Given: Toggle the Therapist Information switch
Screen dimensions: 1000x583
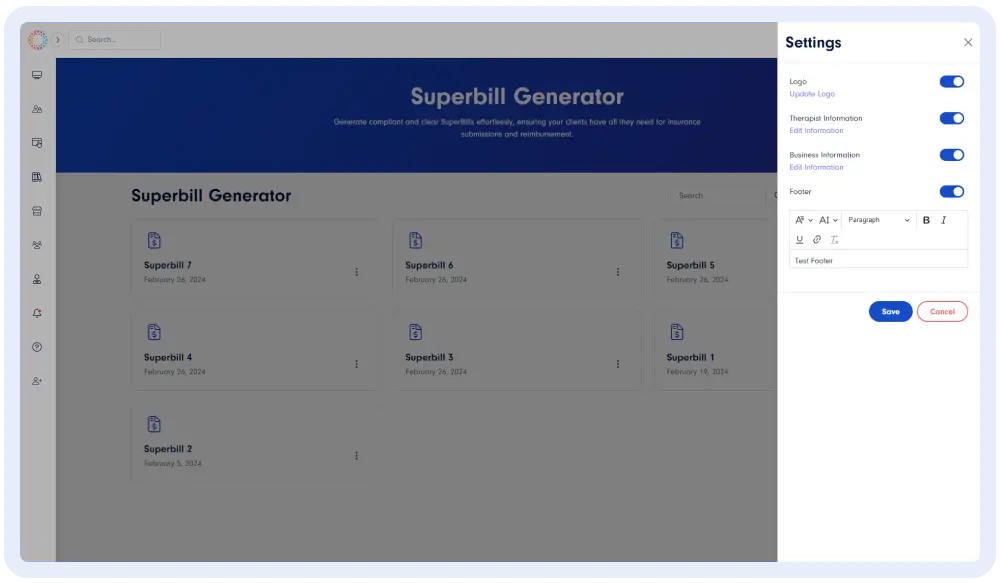Looking at the screenshot, I should 952,118.
